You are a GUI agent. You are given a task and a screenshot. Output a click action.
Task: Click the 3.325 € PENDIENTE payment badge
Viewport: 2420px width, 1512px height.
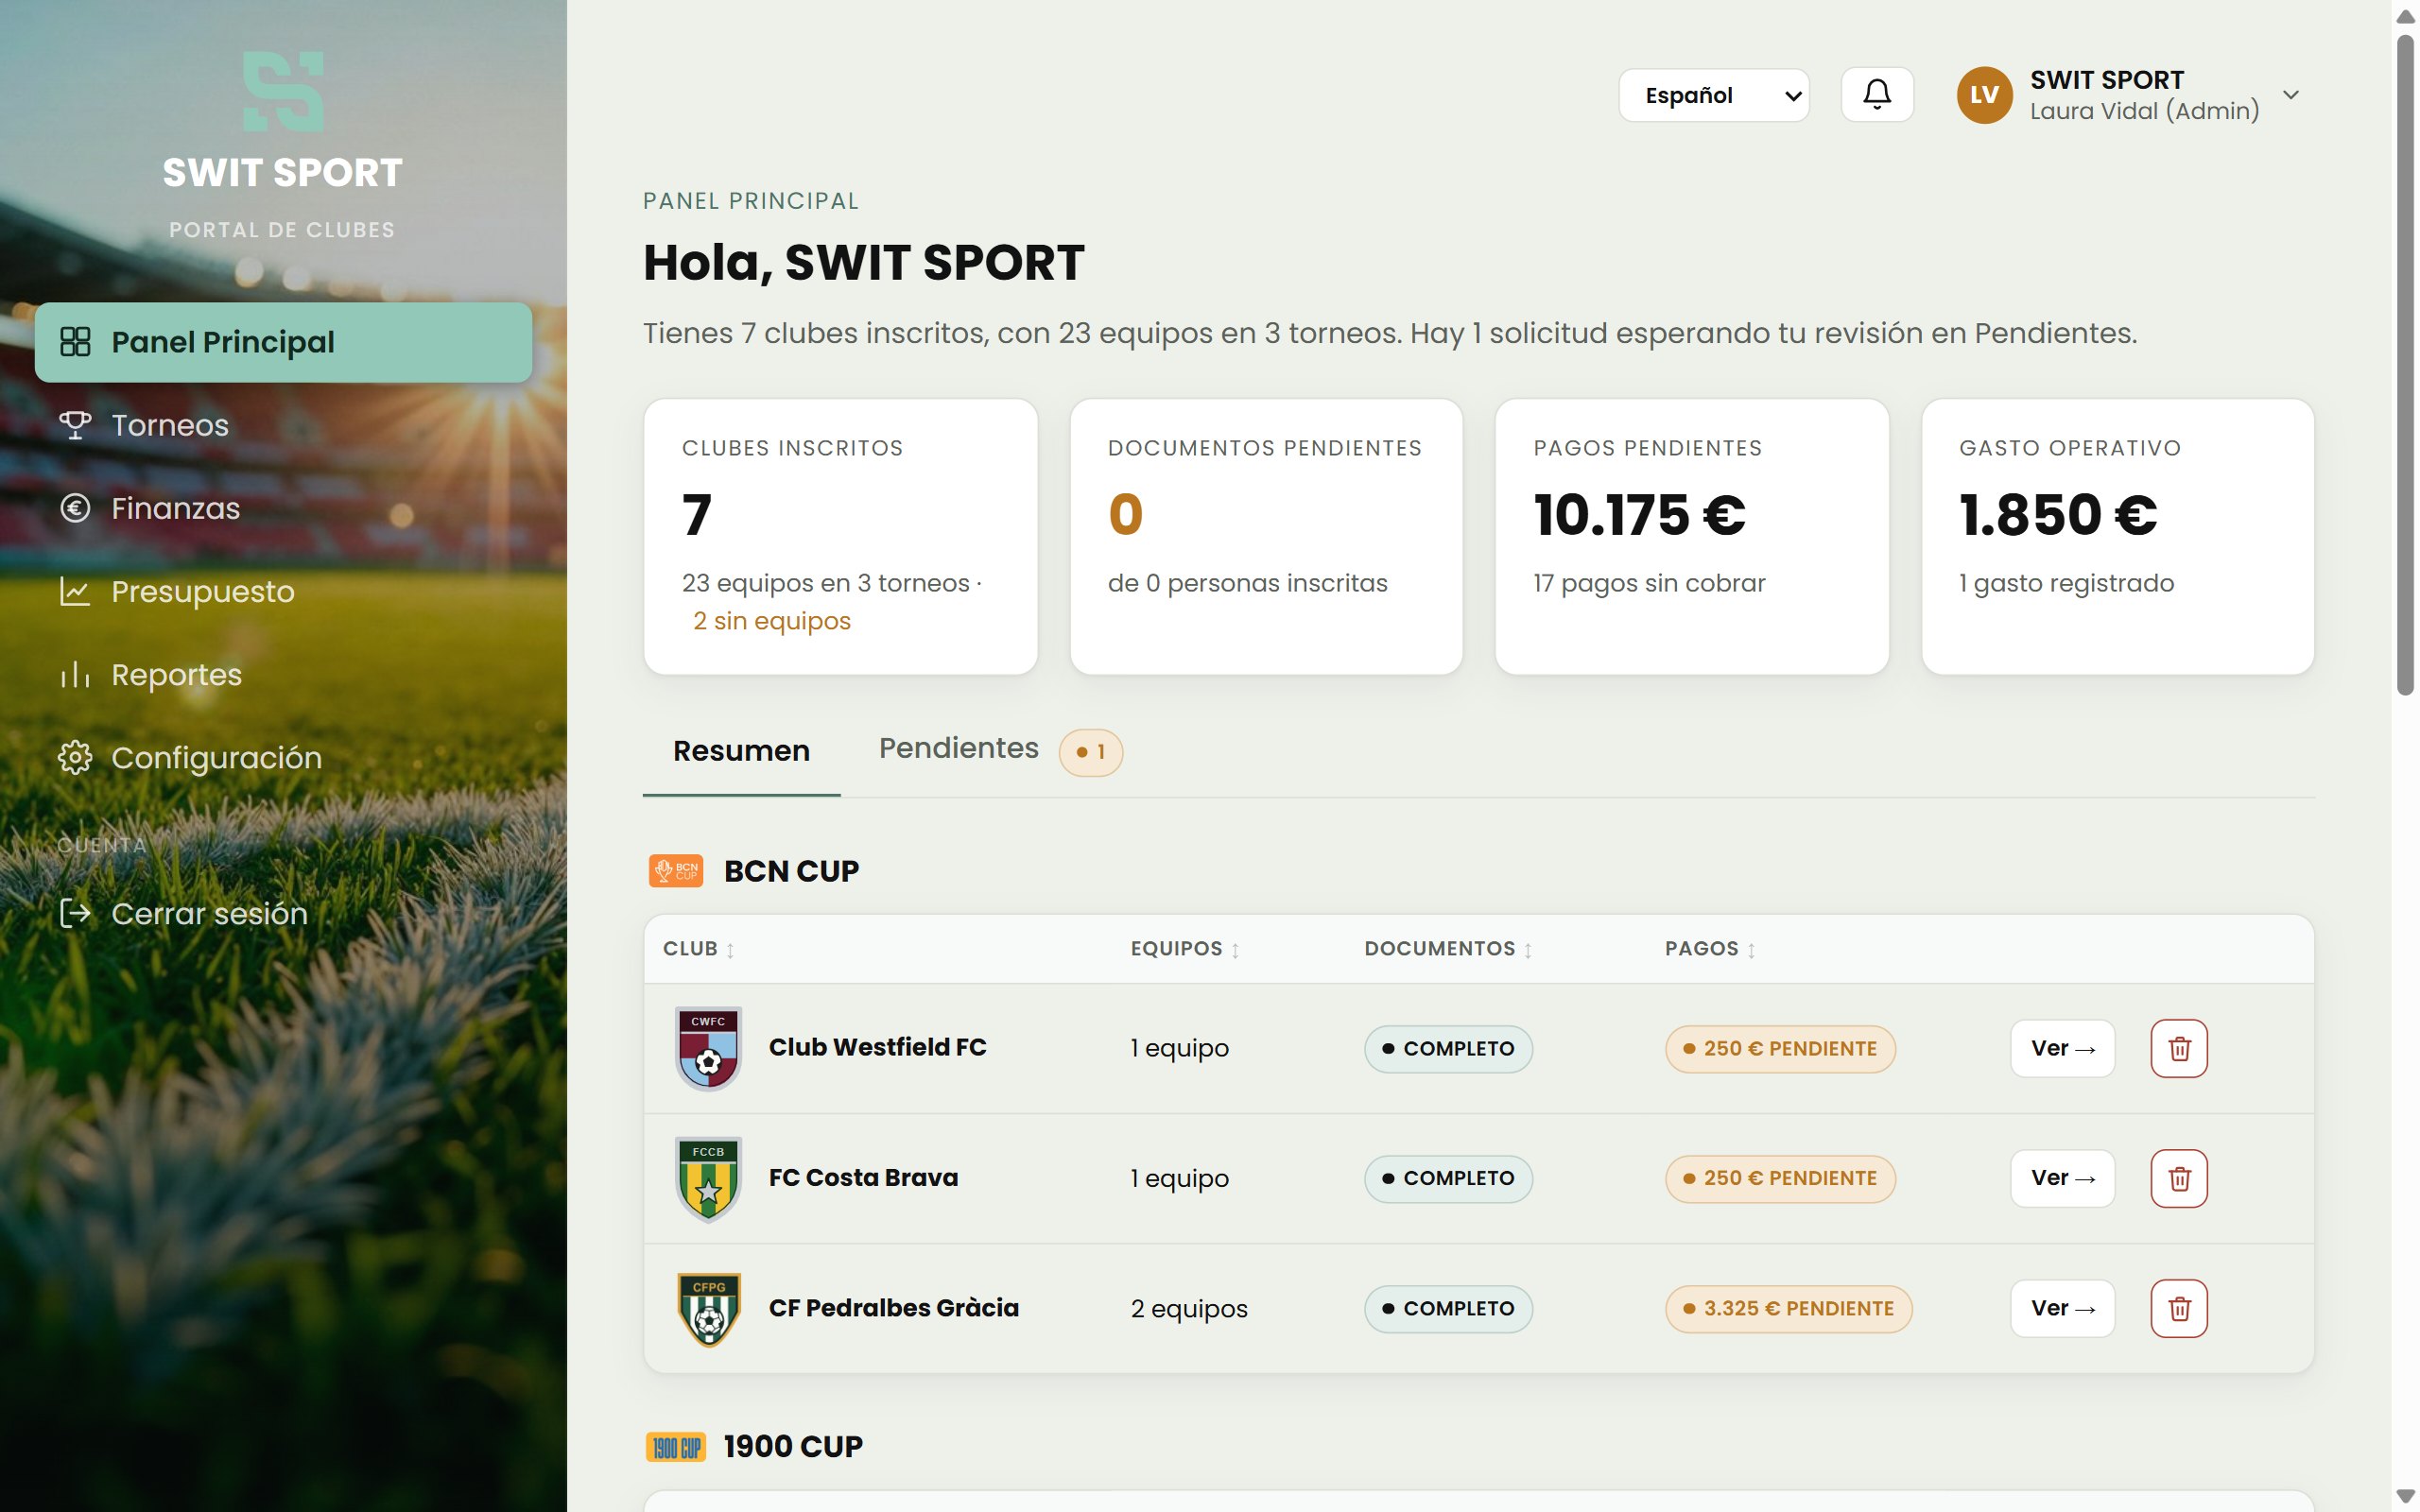pyautogui.click(x=1788, y=1308)
